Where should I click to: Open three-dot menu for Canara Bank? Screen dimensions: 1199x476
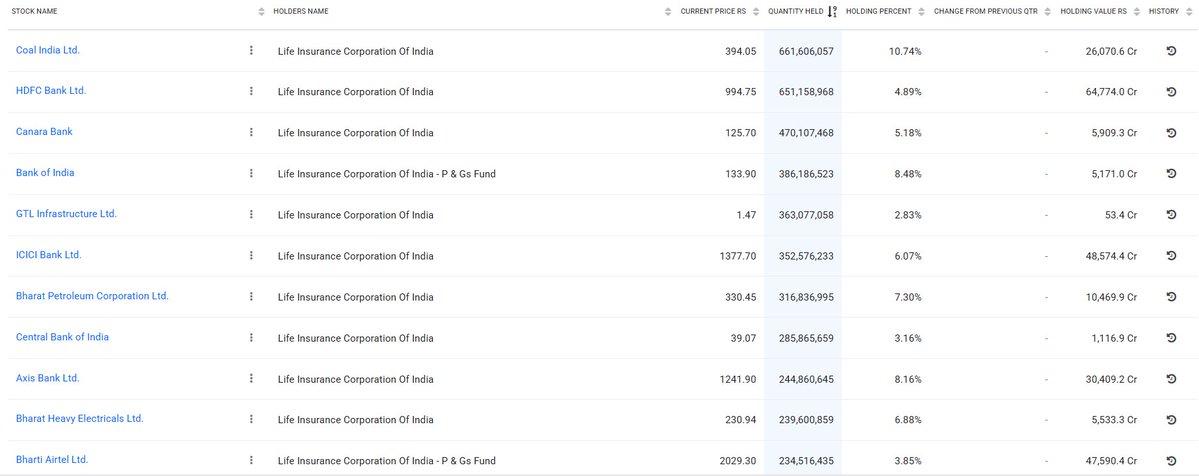click(x=251, y=132)
